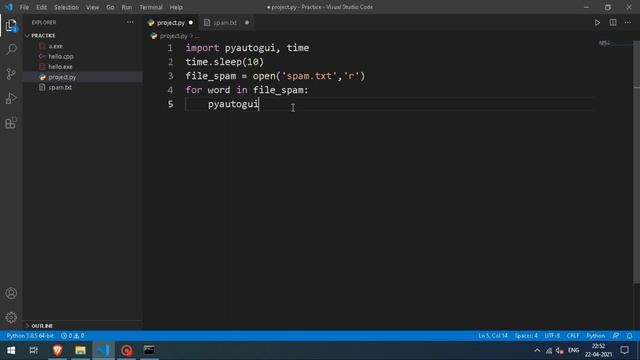
Task: Open Windows Start menu
Action: pyautogui.click(x=11, y=350)
